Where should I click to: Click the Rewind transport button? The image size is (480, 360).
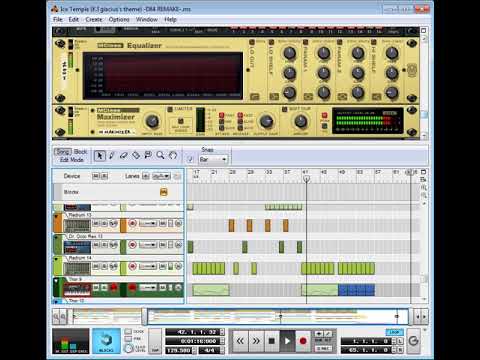240,341
